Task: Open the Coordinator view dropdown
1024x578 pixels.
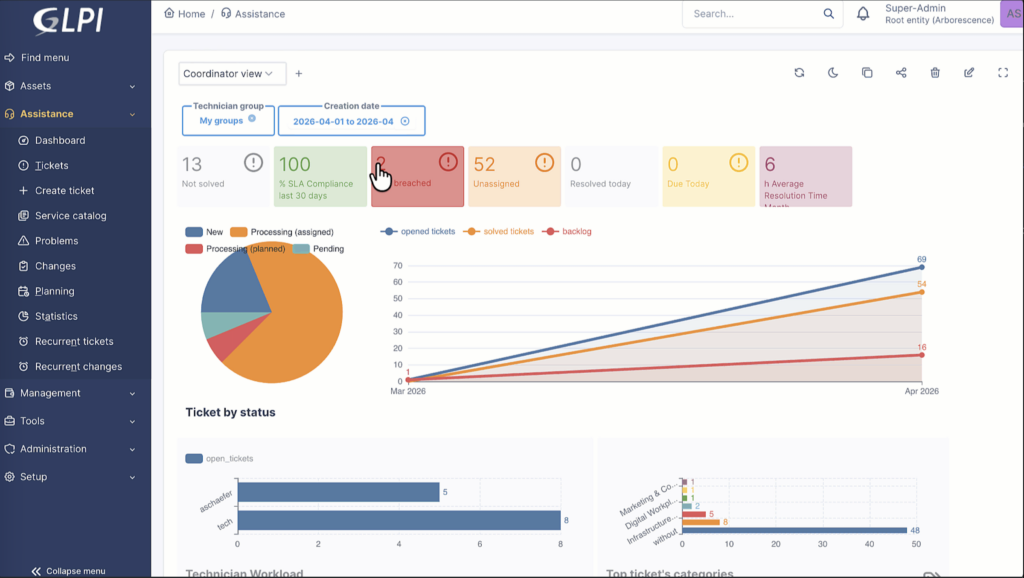Action: click(232, 74)
